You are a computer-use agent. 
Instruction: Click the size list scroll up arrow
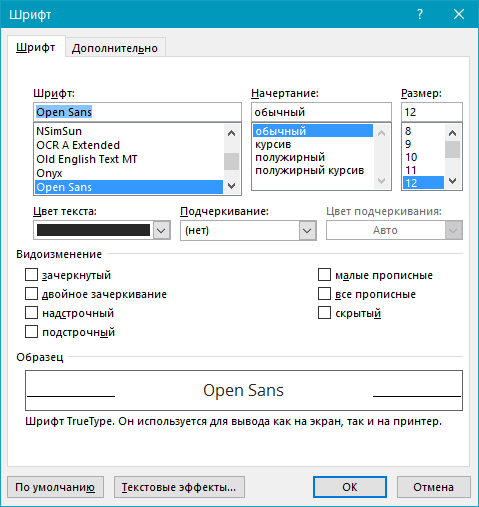coord(452,133)
